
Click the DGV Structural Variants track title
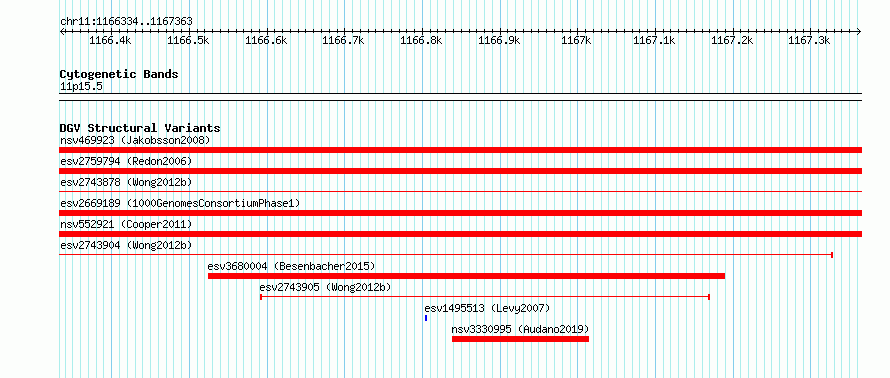pyautogui.click(x=140, y=128)
